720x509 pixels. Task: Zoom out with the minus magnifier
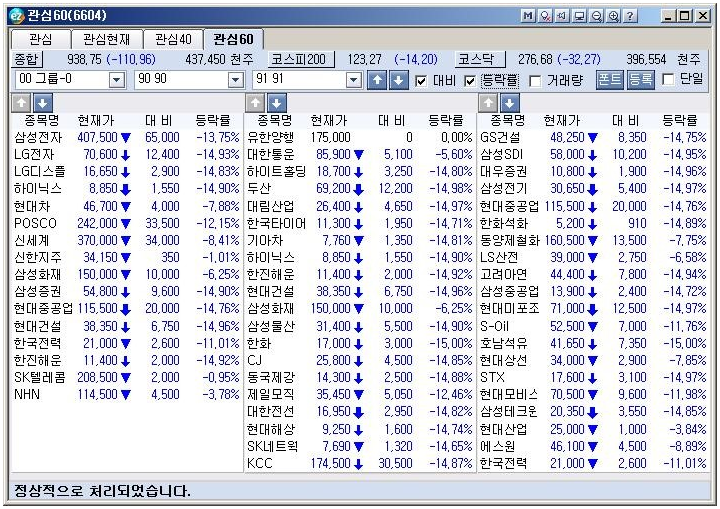click(x=596, y=16)
